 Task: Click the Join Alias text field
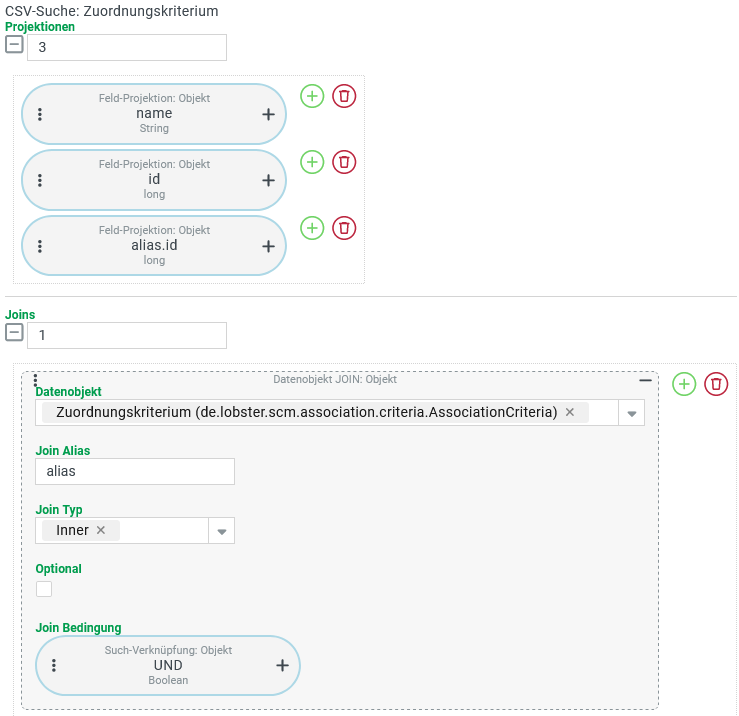tap(135, 471)
